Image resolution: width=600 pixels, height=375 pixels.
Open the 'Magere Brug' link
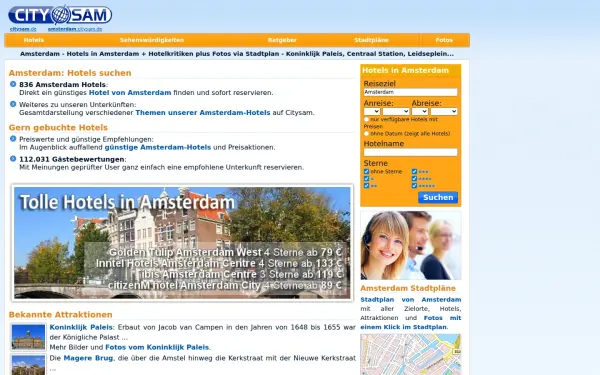[88, 358]
